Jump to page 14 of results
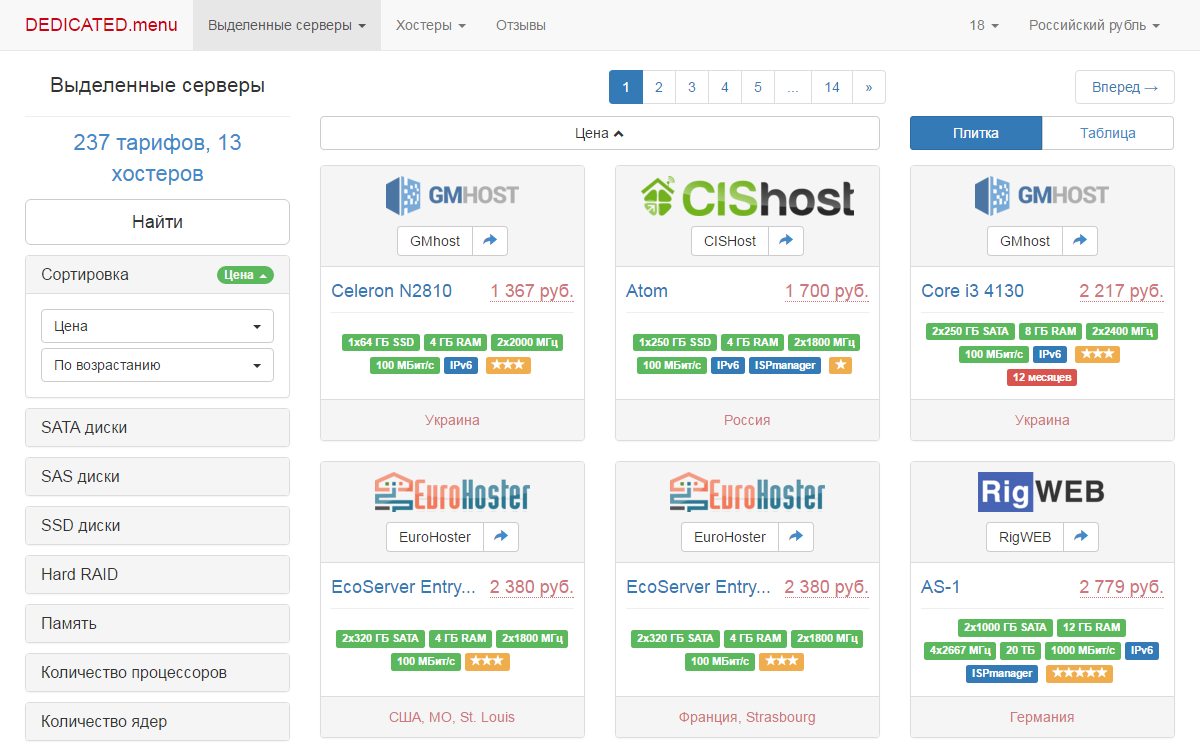This screenshot has height=750, width=1200. [832, 87]
